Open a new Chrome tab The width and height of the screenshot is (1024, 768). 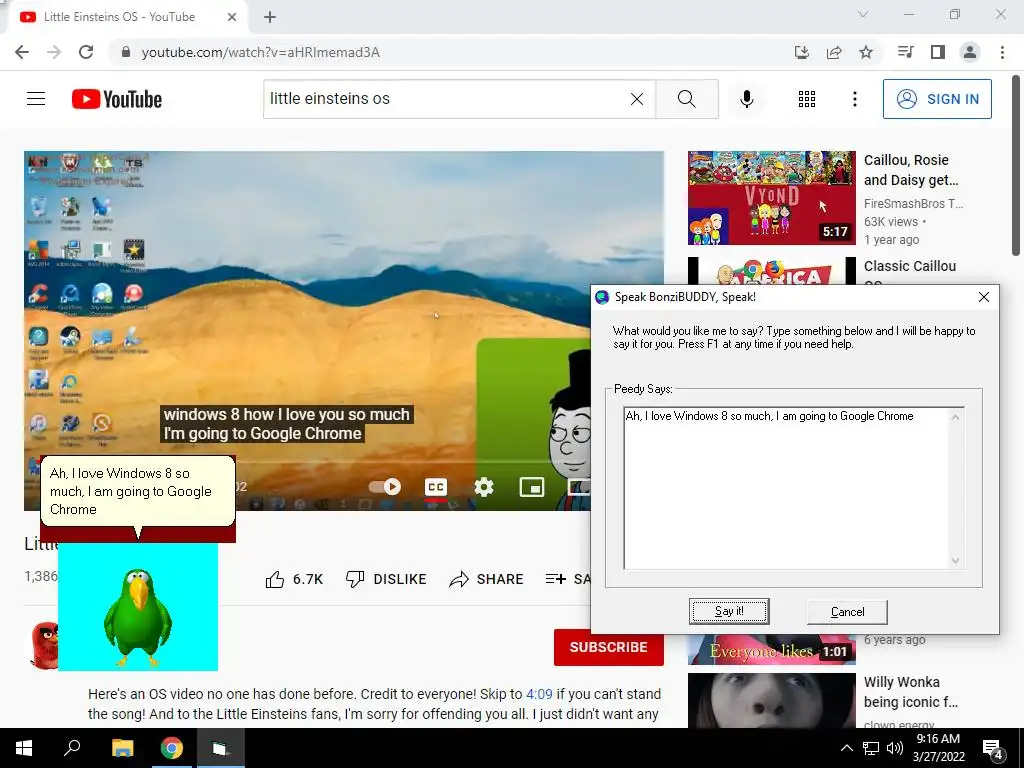[270, 17]
